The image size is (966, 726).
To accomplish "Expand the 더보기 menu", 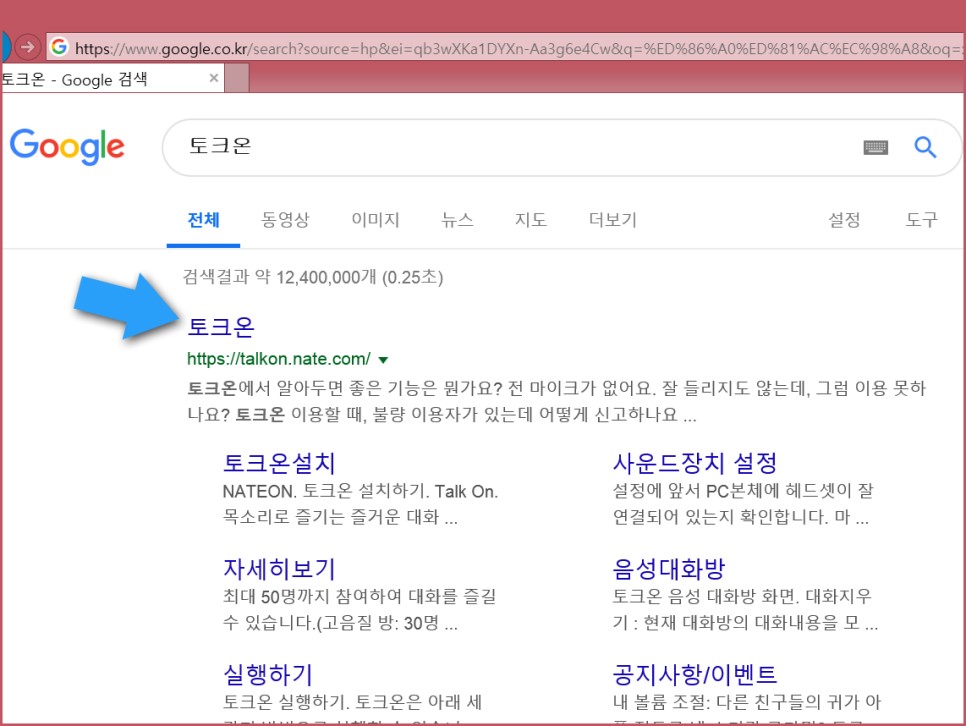I will tap(612, 220).
